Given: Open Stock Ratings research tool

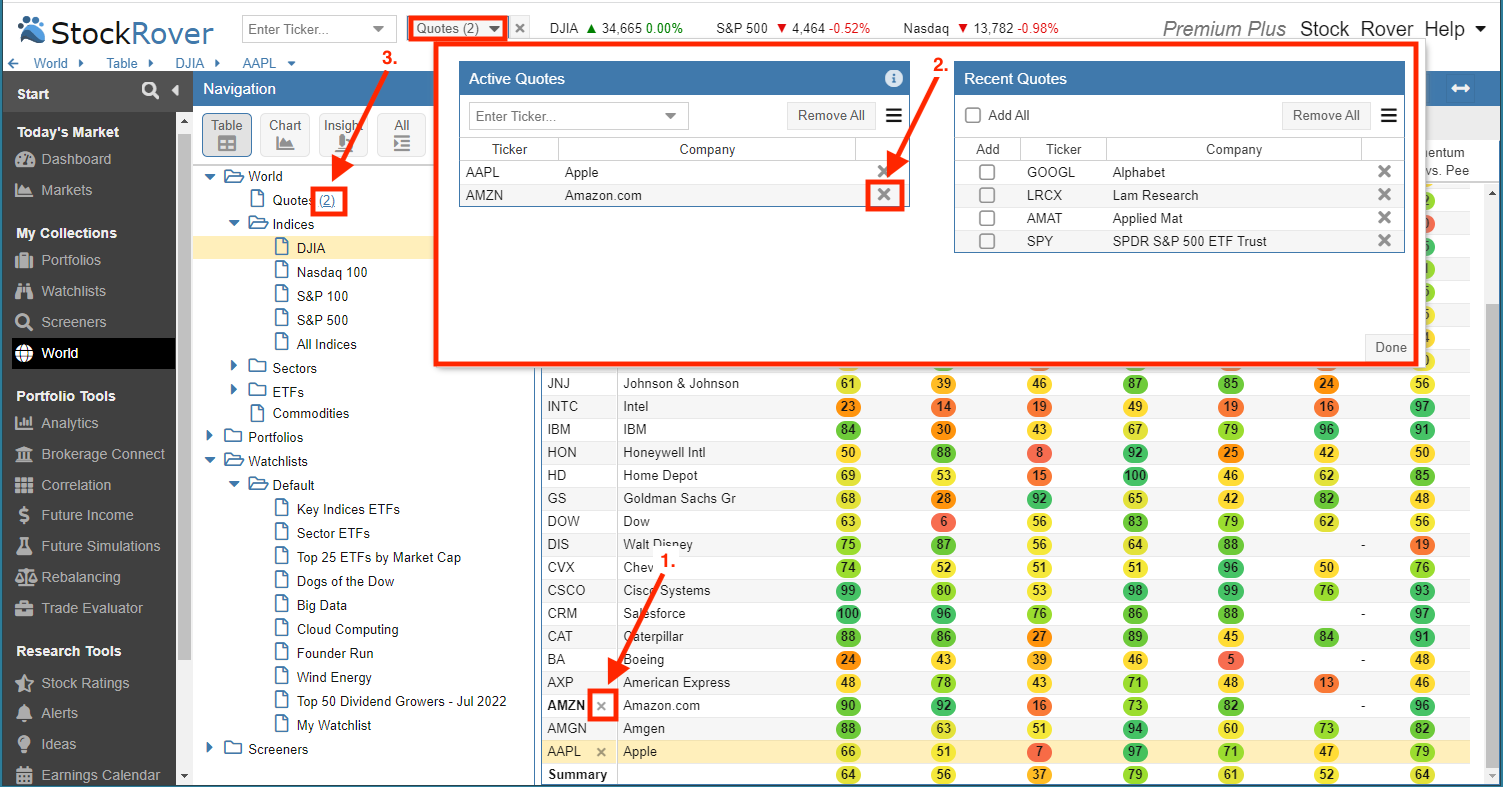Looking at the screenshot, I should pos(85,683).
